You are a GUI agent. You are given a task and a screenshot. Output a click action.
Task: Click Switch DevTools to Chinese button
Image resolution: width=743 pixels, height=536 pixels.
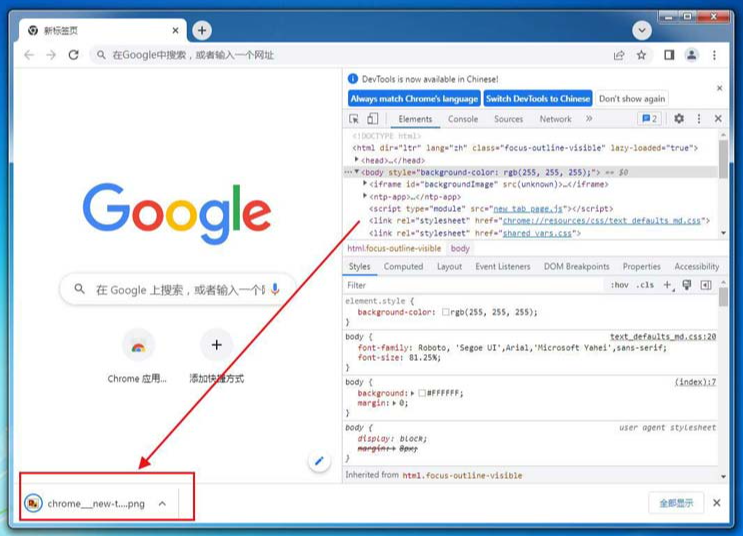click(x=538, y=99)
